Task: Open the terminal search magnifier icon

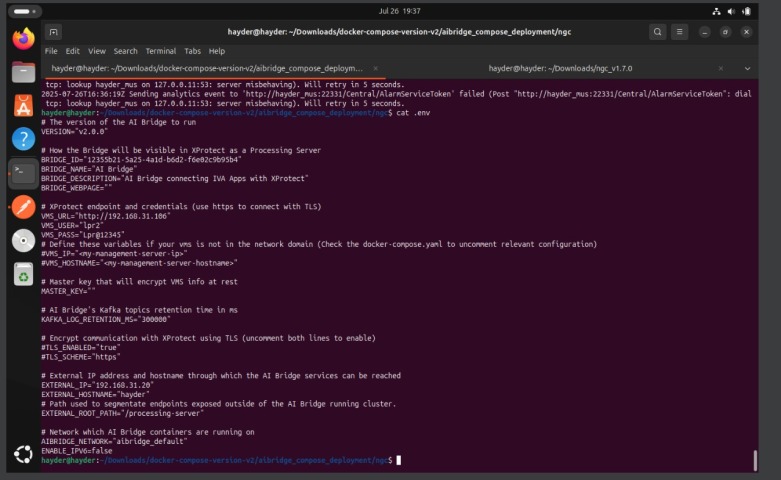Action: click(x=657, y=32)
